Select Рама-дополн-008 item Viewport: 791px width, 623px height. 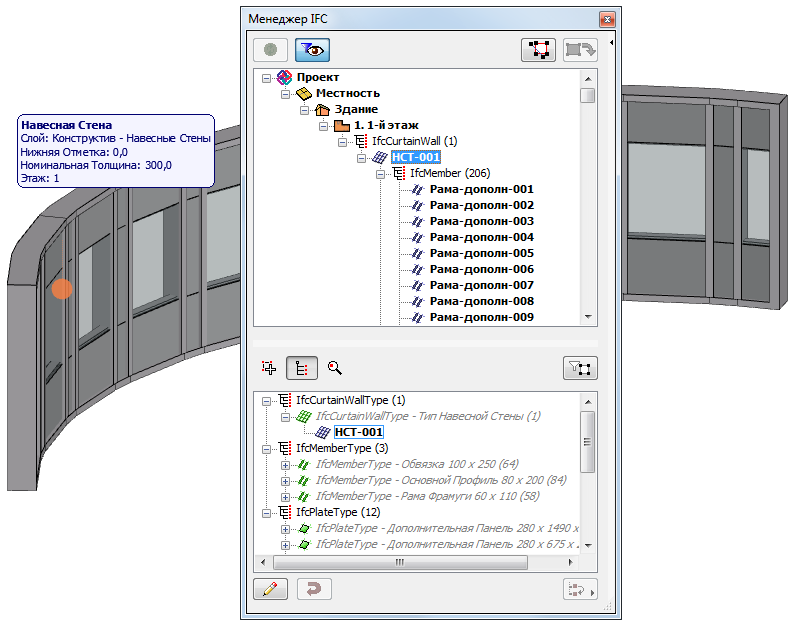[481, 301]
